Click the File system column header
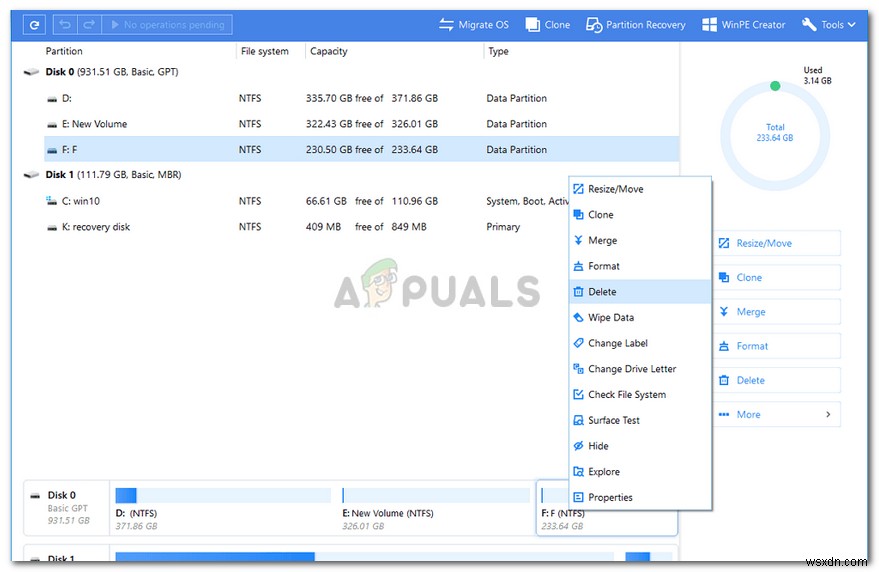 click(265, 51)
